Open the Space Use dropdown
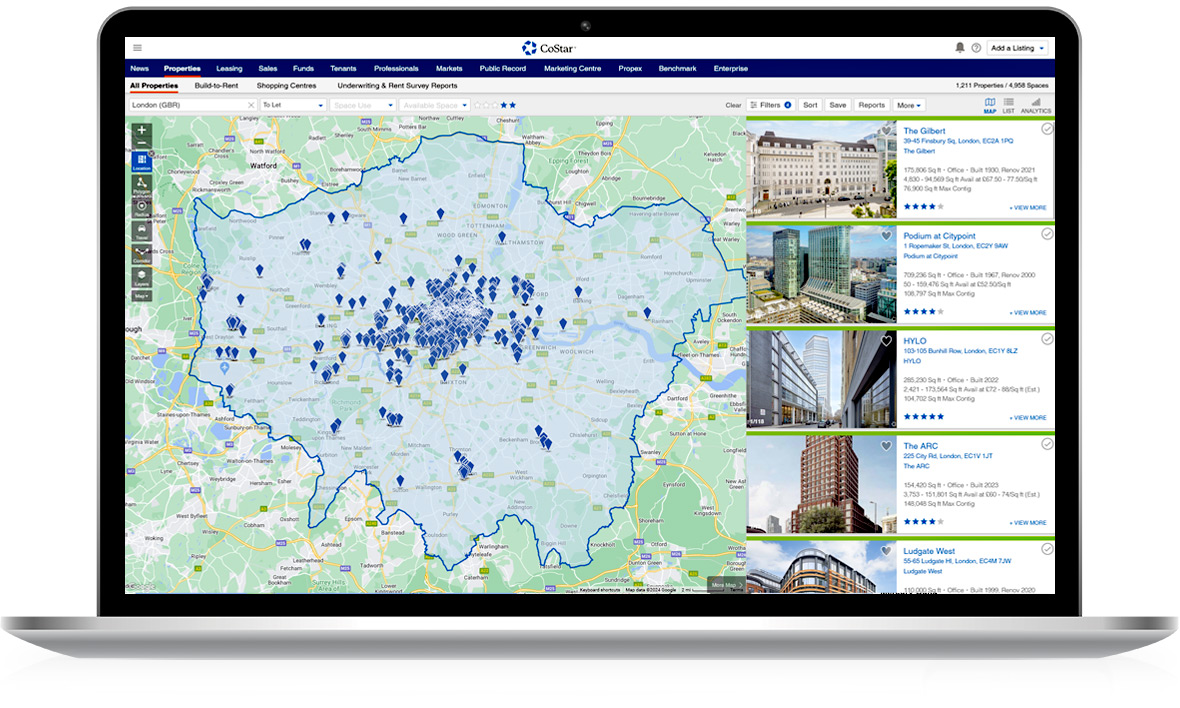The width and height of the screenshot is (1180, 708). coord(363,105)
